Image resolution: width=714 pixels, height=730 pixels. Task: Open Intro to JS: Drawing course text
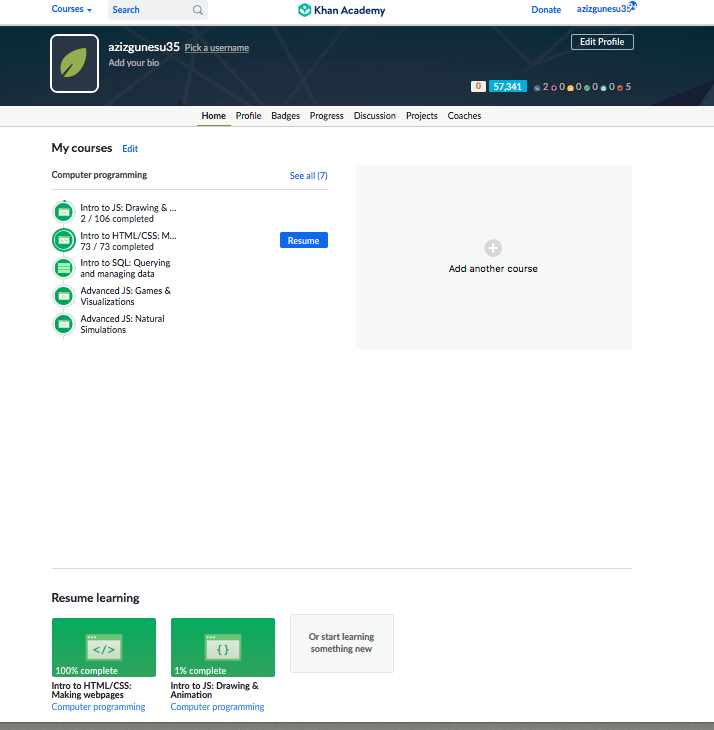pyautogui.click(x=128, y=208)
